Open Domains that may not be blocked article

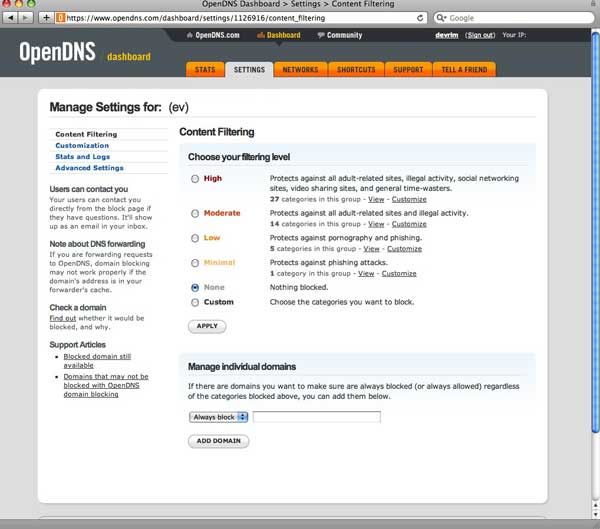point(106,385)
